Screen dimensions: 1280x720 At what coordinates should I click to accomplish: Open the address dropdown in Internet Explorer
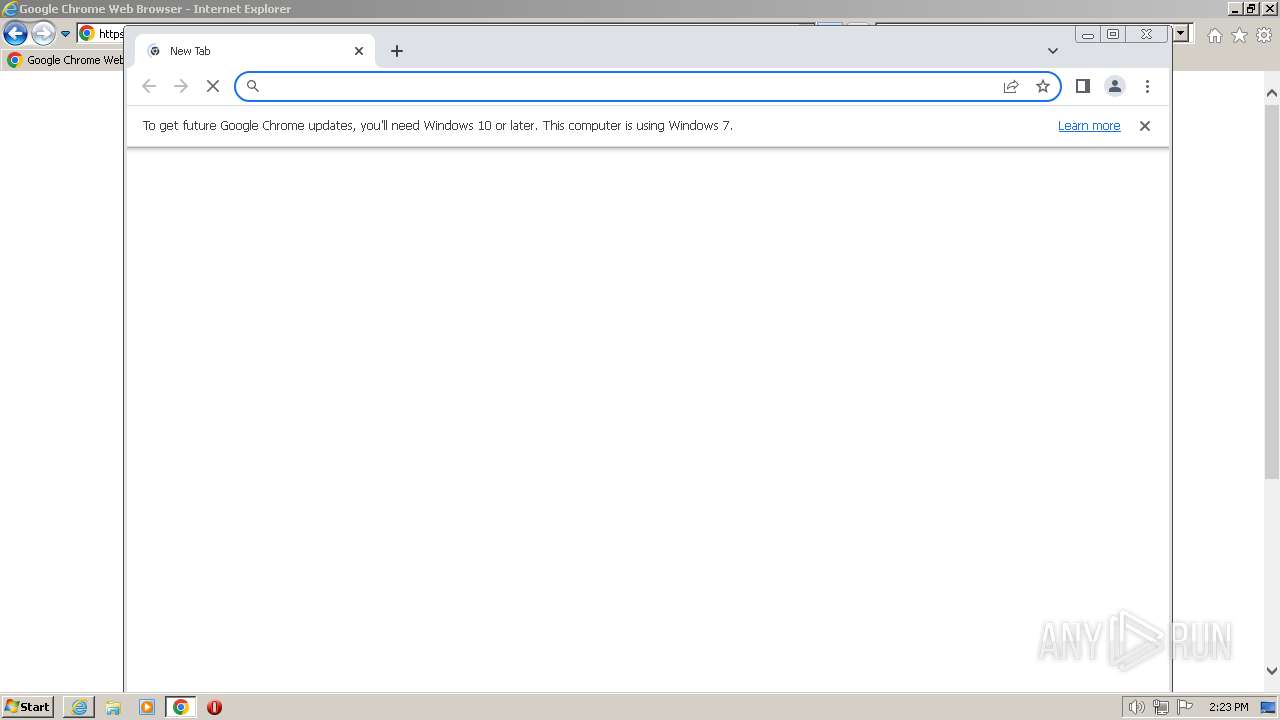point(1181,34)
